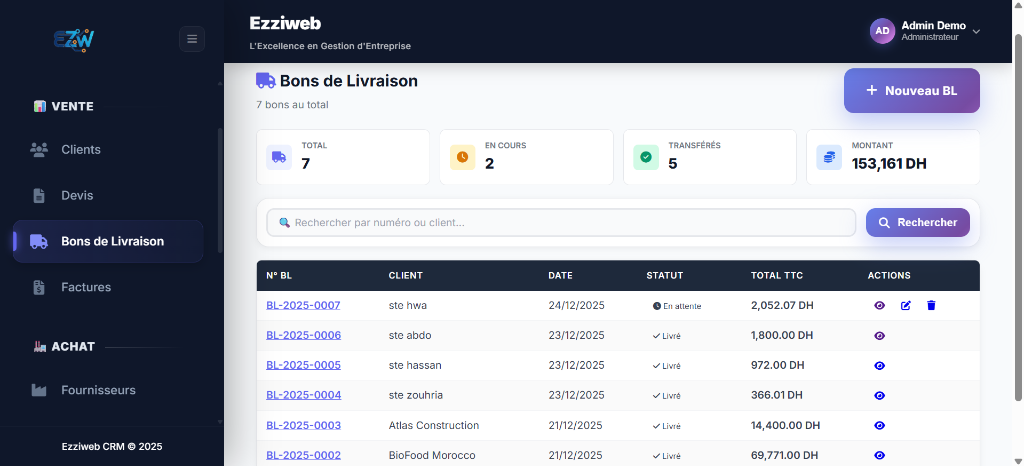Click the CLIENT column header
Viewport: 1024px width, 466px height.
pyautogui.click(x=406, y=275)
